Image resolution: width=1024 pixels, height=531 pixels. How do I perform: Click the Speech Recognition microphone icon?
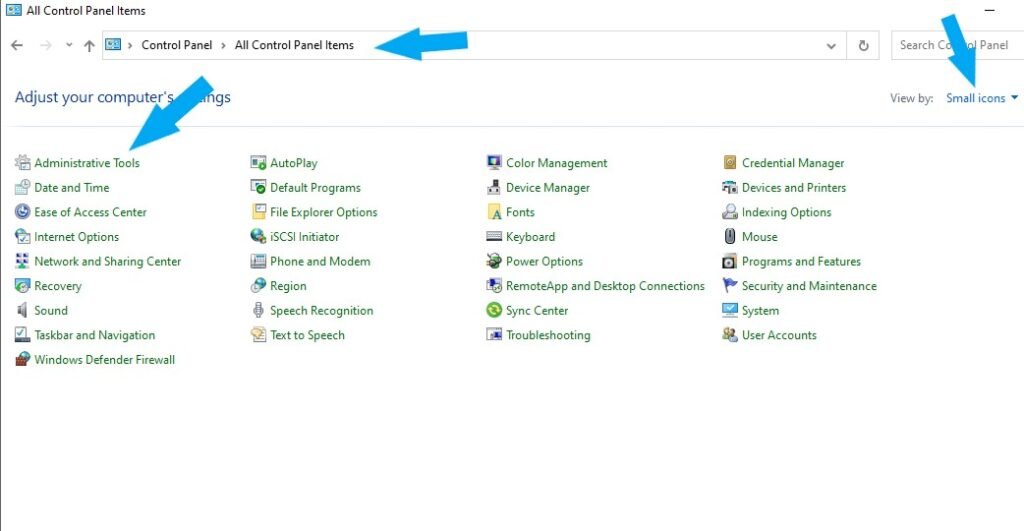point(259,310)
